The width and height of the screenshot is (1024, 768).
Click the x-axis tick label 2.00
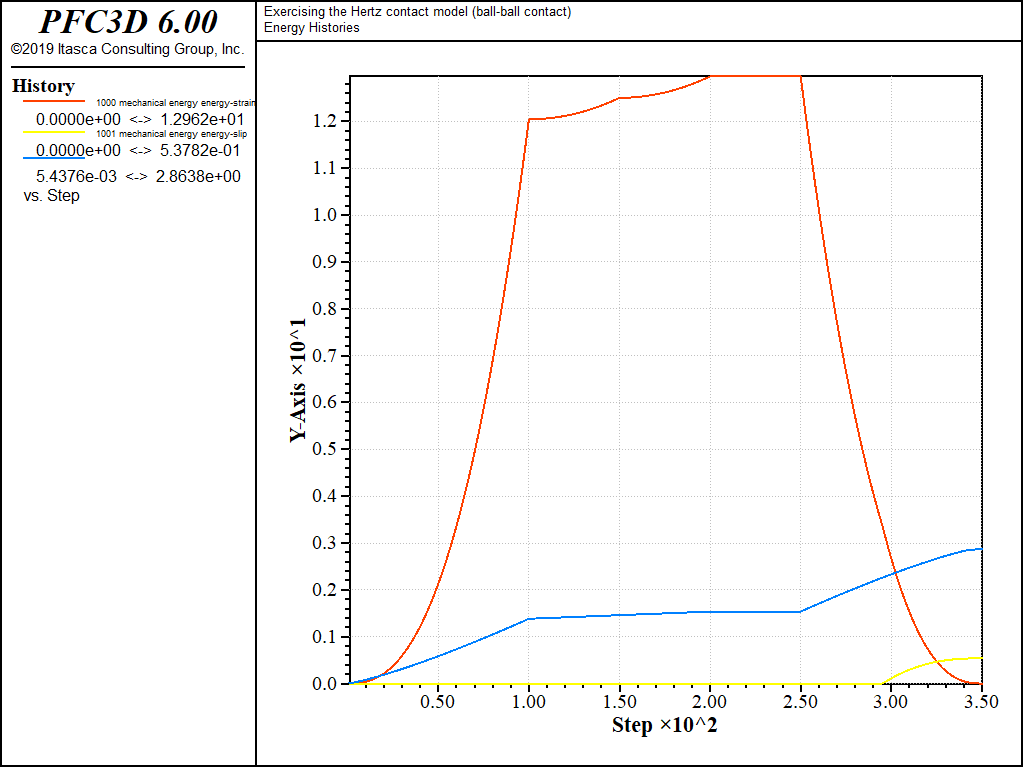pos(710,702)
